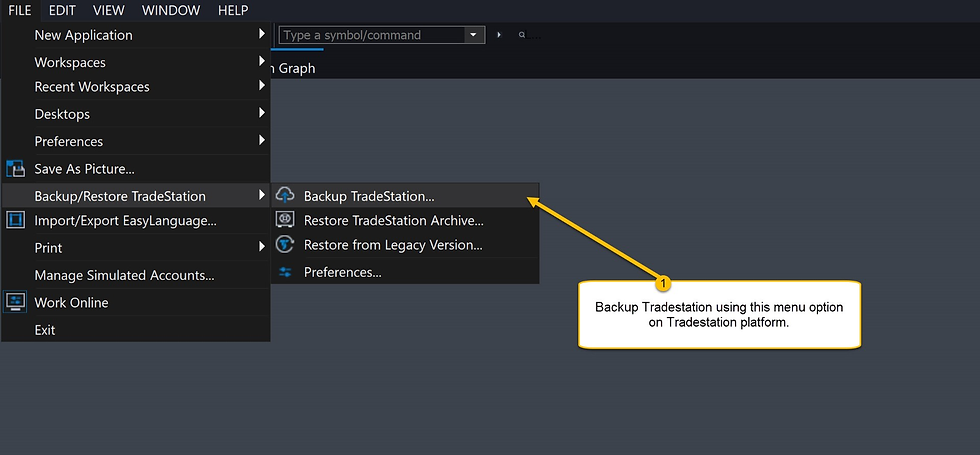Image resolution: width=980 pixels, height=455 pixels.
Task: Expand the Desktops submenu
Action: coord(262,113)
